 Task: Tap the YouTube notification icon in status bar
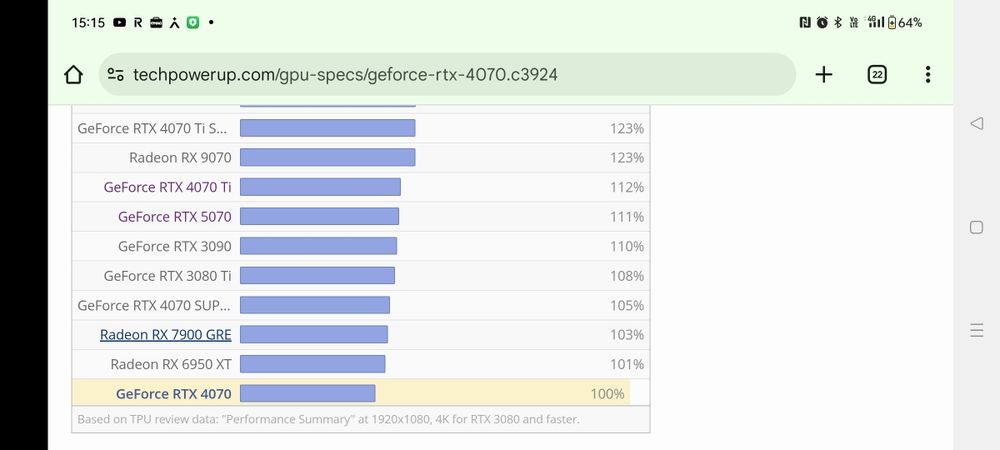coord(120,22)
